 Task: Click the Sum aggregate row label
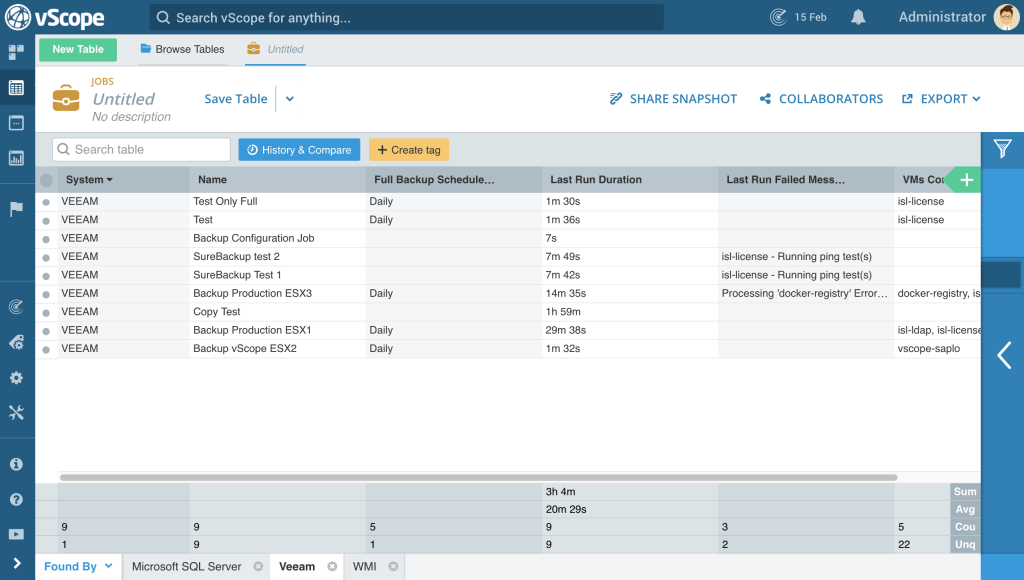965,491
